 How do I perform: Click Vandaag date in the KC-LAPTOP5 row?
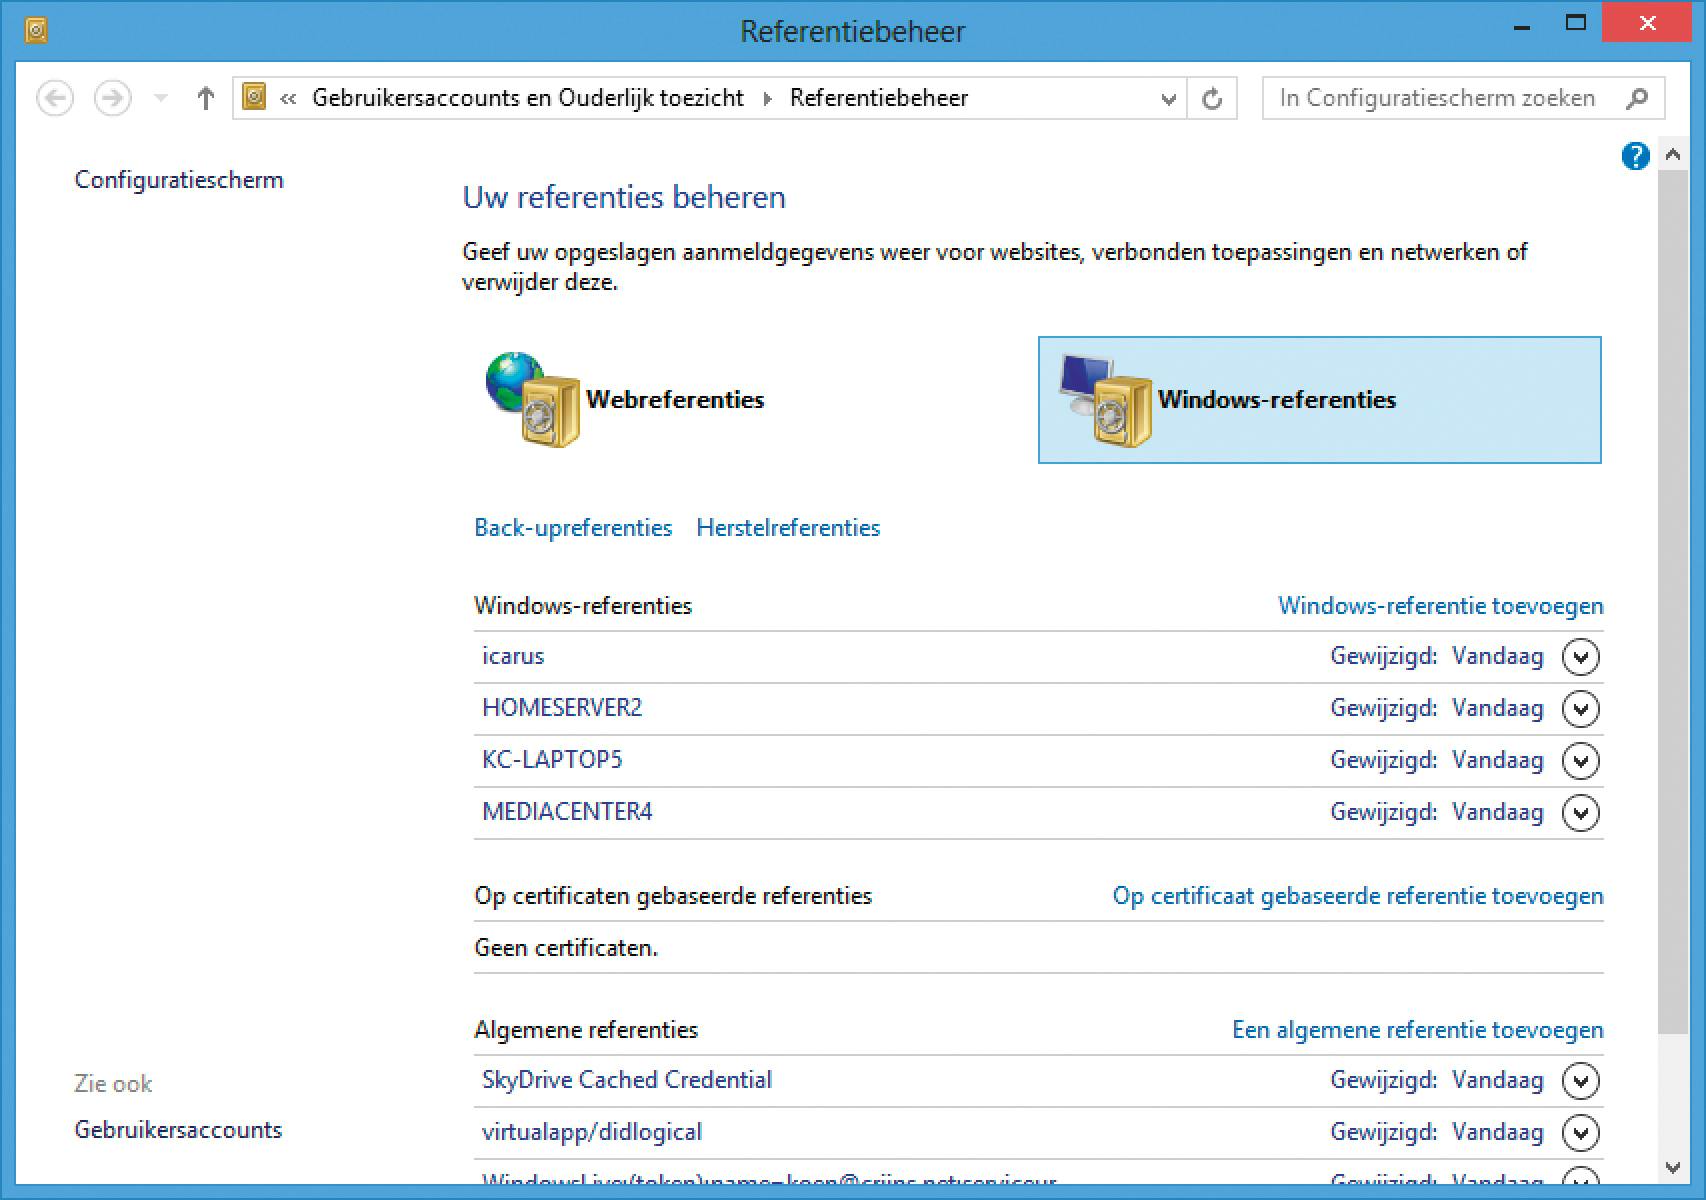coord(1497,761)
